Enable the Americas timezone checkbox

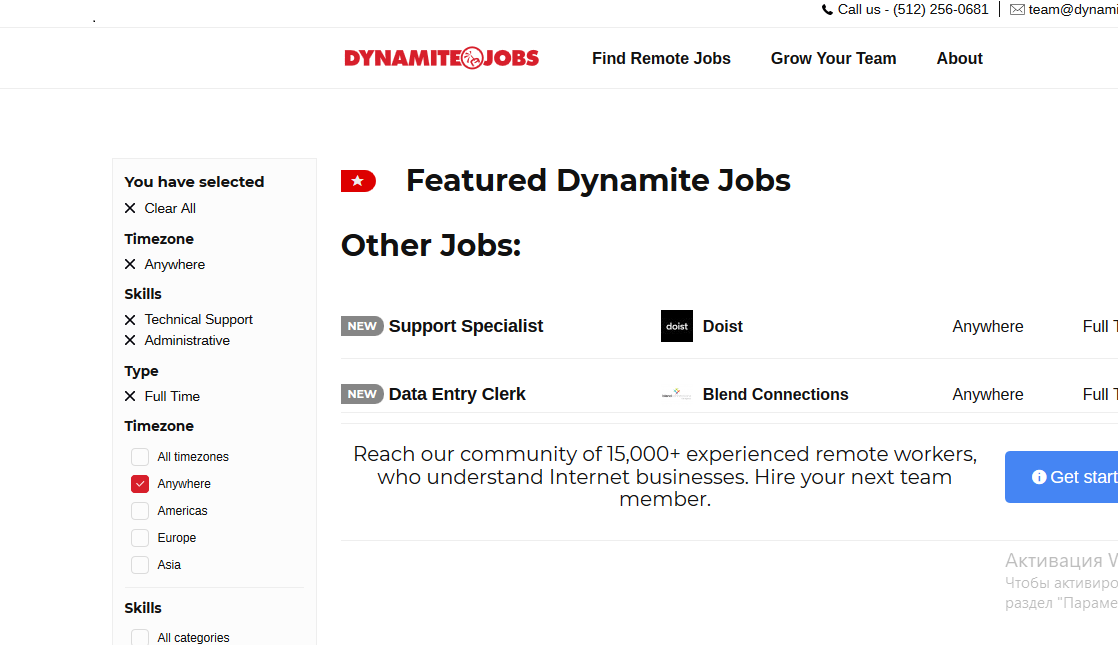pos(140,511)
